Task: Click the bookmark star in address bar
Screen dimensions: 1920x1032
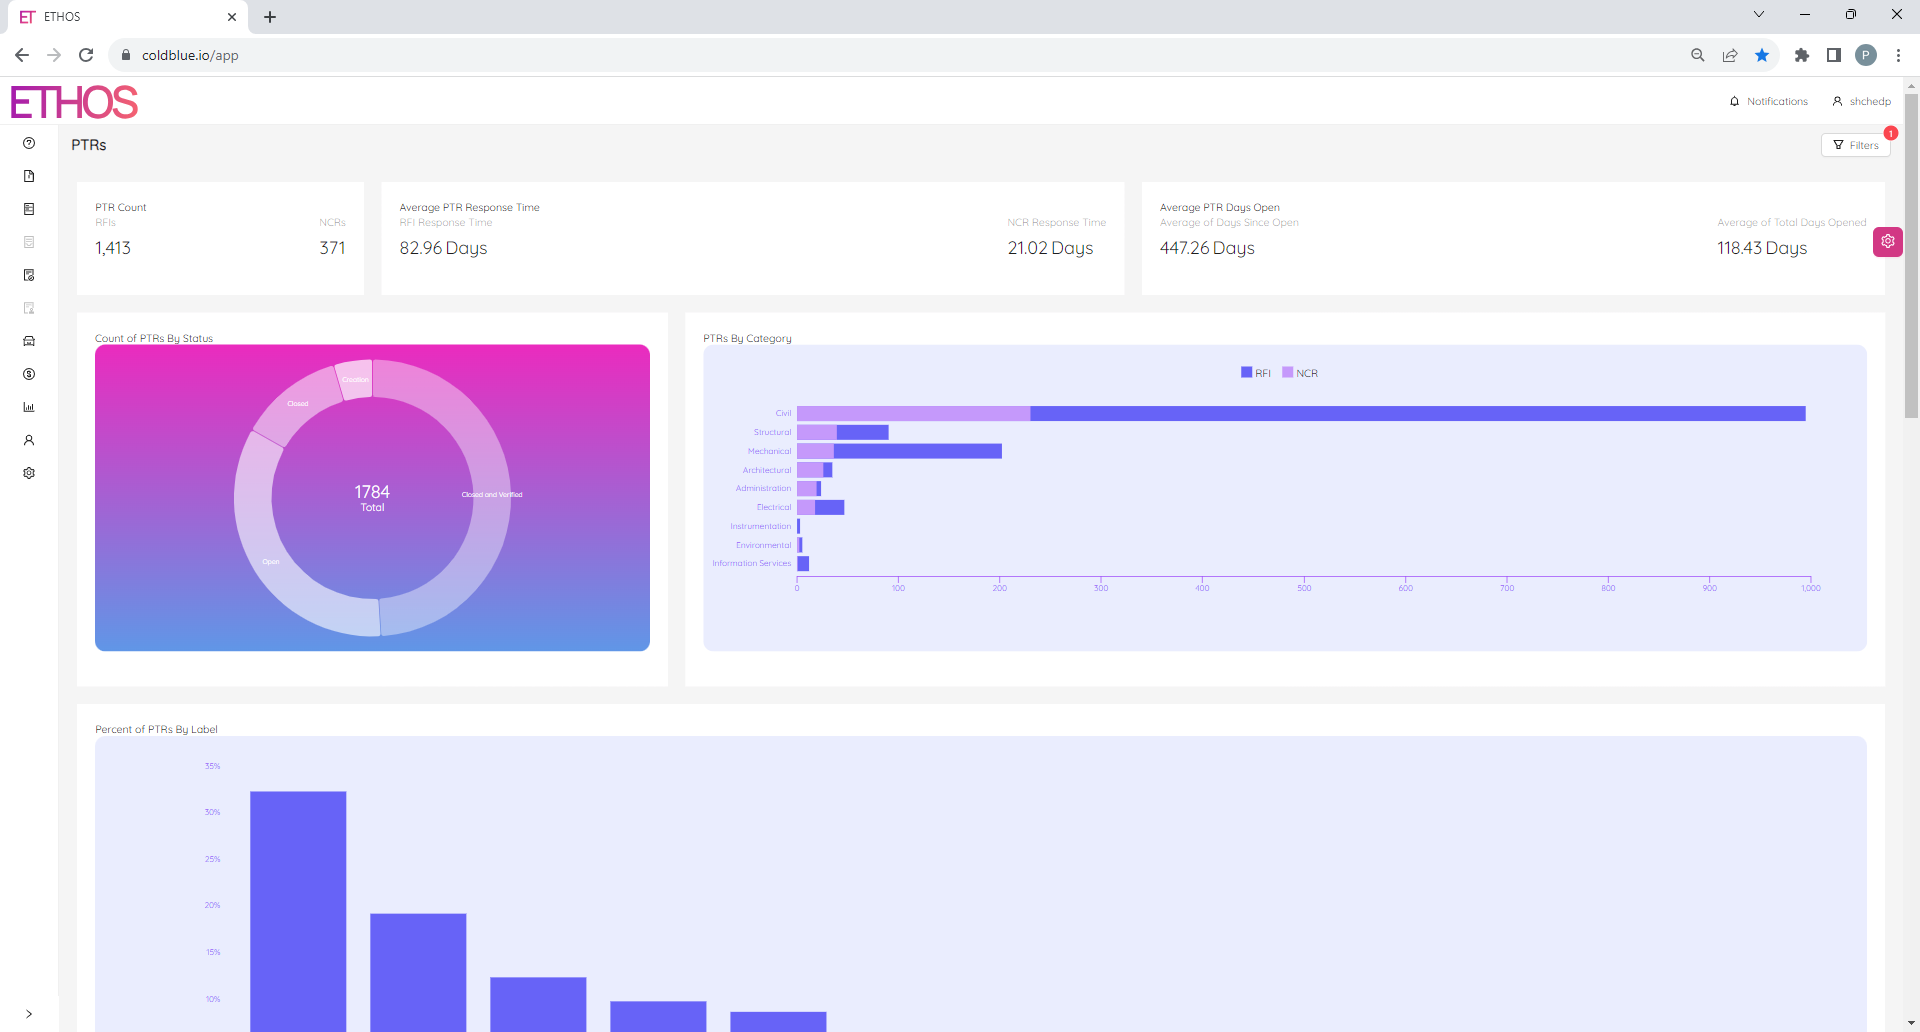Action: [1762, 55]
